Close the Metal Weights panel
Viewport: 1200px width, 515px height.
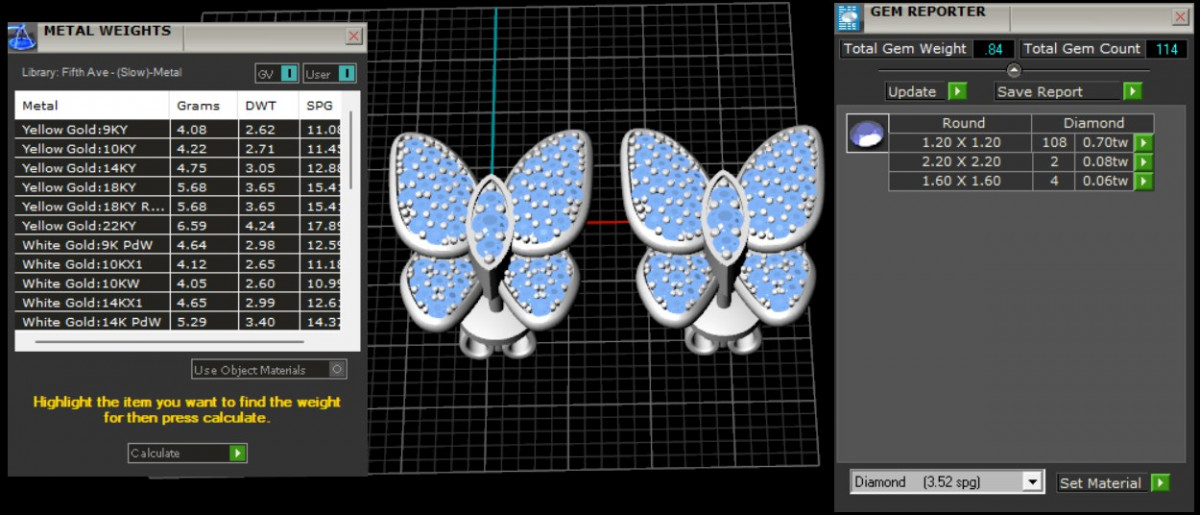point(353,35)
